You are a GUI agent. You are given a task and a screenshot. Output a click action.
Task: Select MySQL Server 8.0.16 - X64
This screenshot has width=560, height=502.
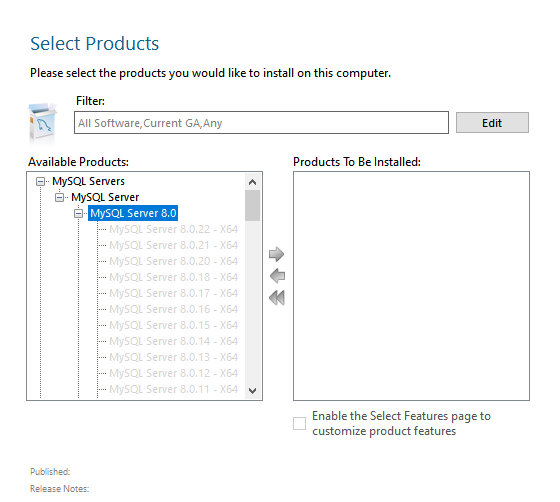click(x=174, y=309)
